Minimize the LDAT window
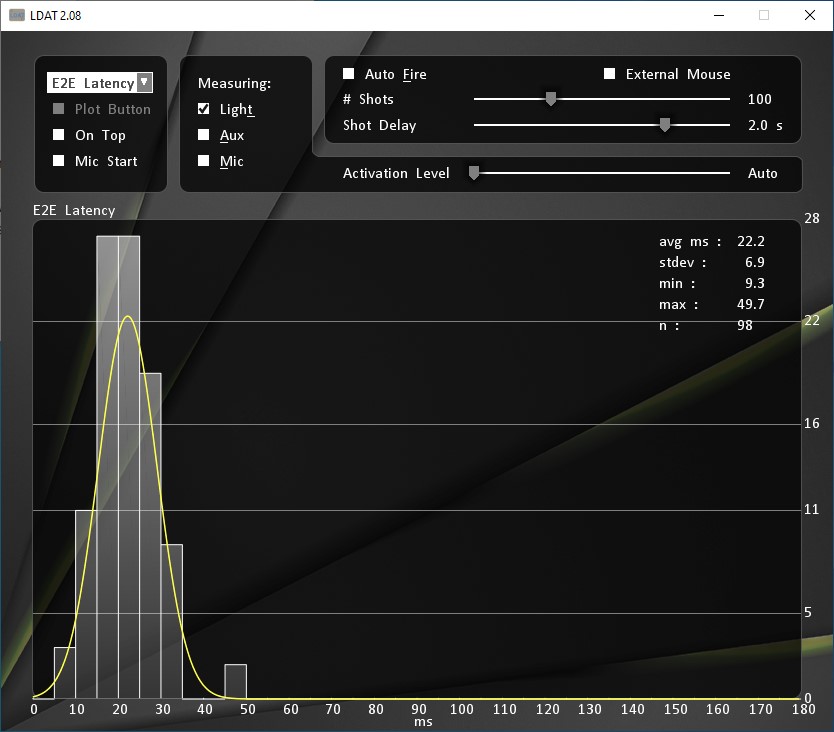The height and width of the screenshot is (732, 834). click(719, 15)
